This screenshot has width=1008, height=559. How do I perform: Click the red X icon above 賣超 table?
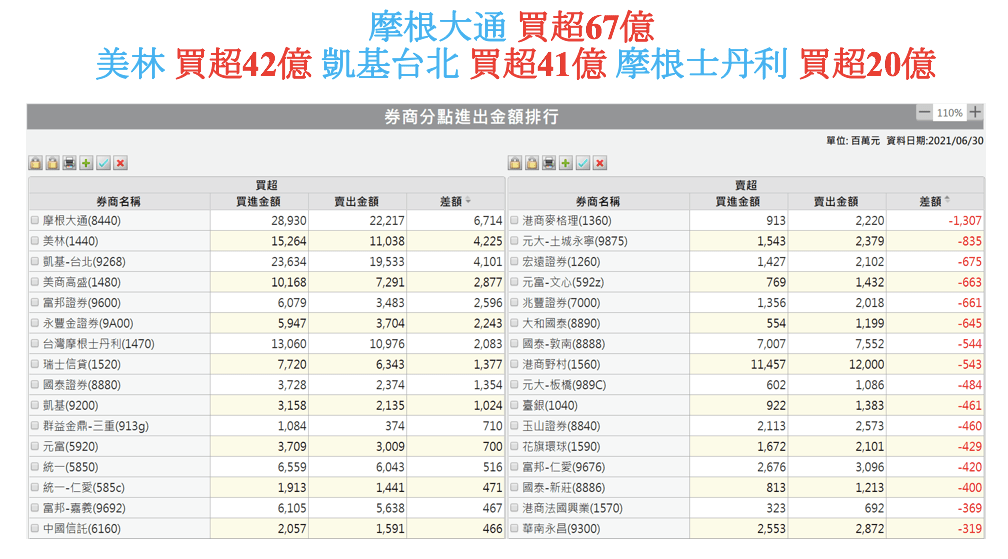[600, 163]
